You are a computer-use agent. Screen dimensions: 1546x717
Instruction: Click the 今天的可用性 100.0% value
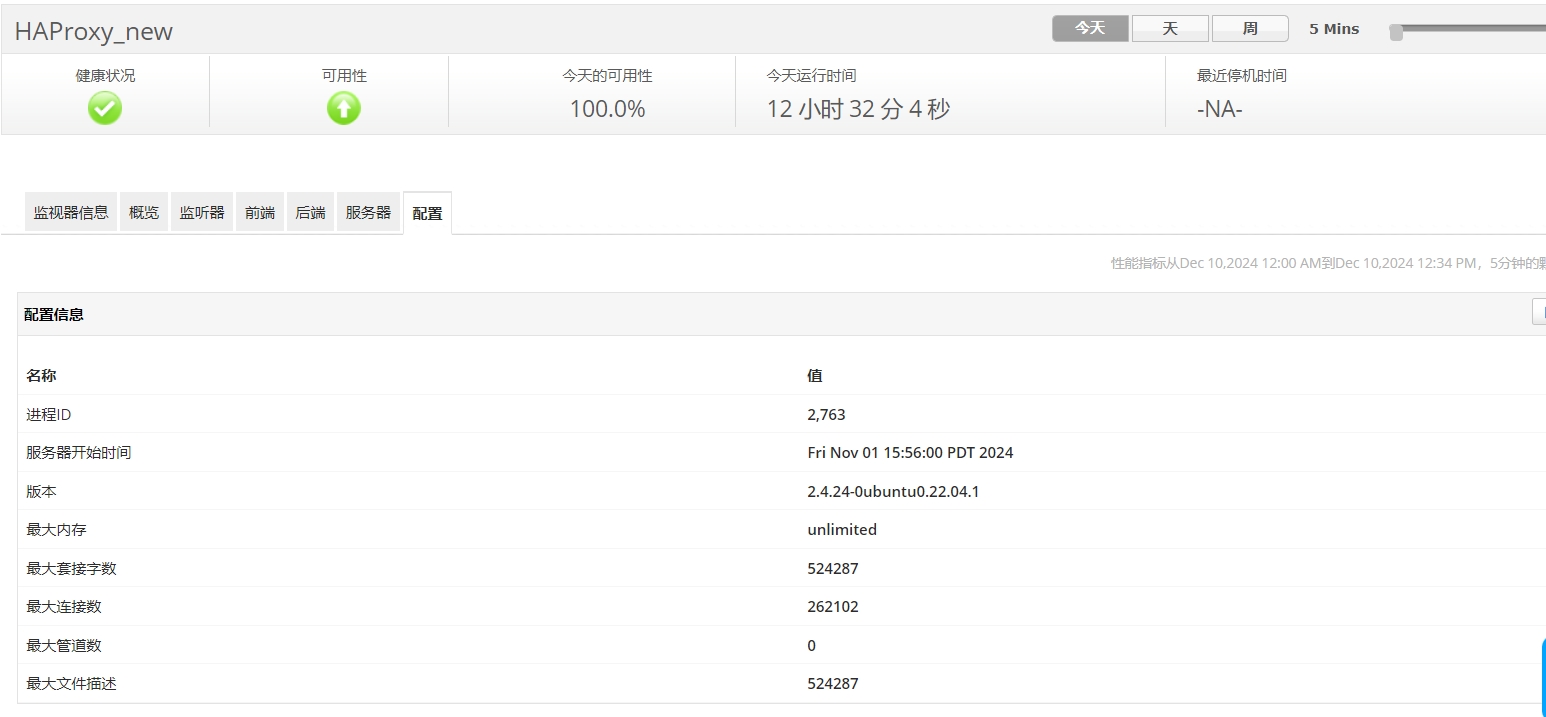[607, 109]
